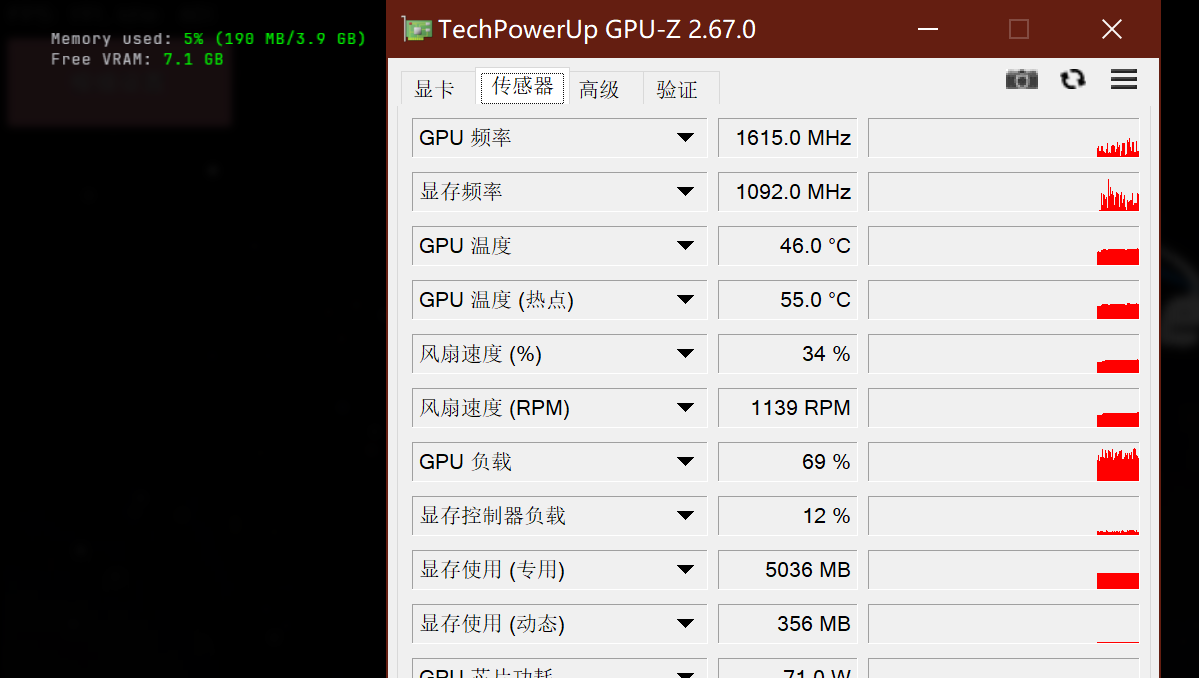This screenshot has height=678, width=1199.
Task: Go to the 验证 tab
Action: pyautogui.click(x=677, y=89)
